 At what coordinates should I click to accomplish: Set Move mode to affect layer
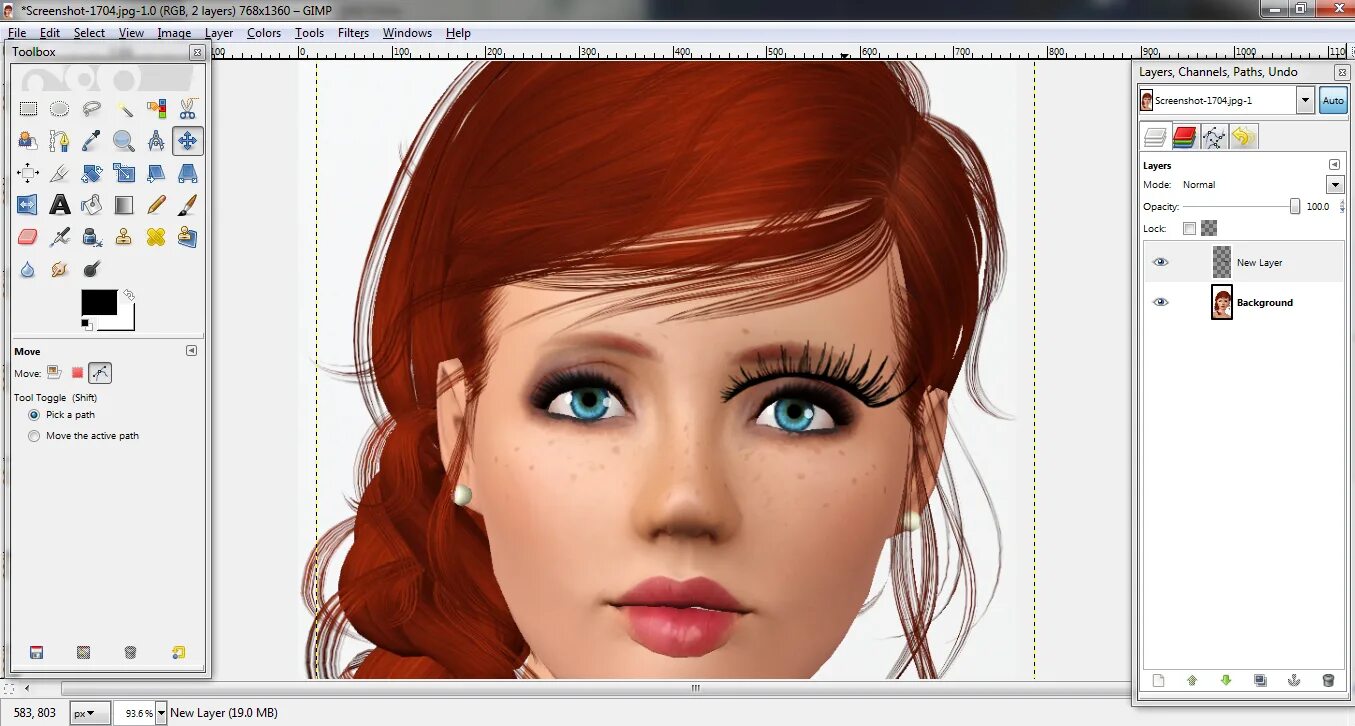click(x=55, y=373)
